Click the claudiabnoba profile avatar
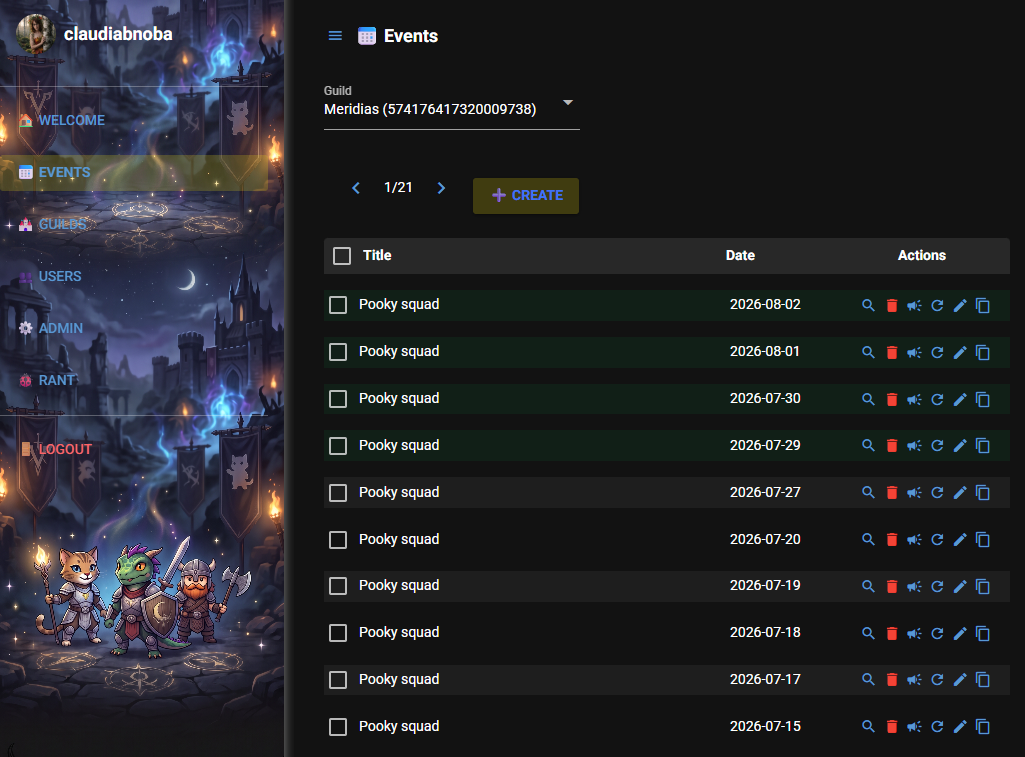Viewport: 1025px width, 757px height. pyautogui.click(x=36, y=34)
